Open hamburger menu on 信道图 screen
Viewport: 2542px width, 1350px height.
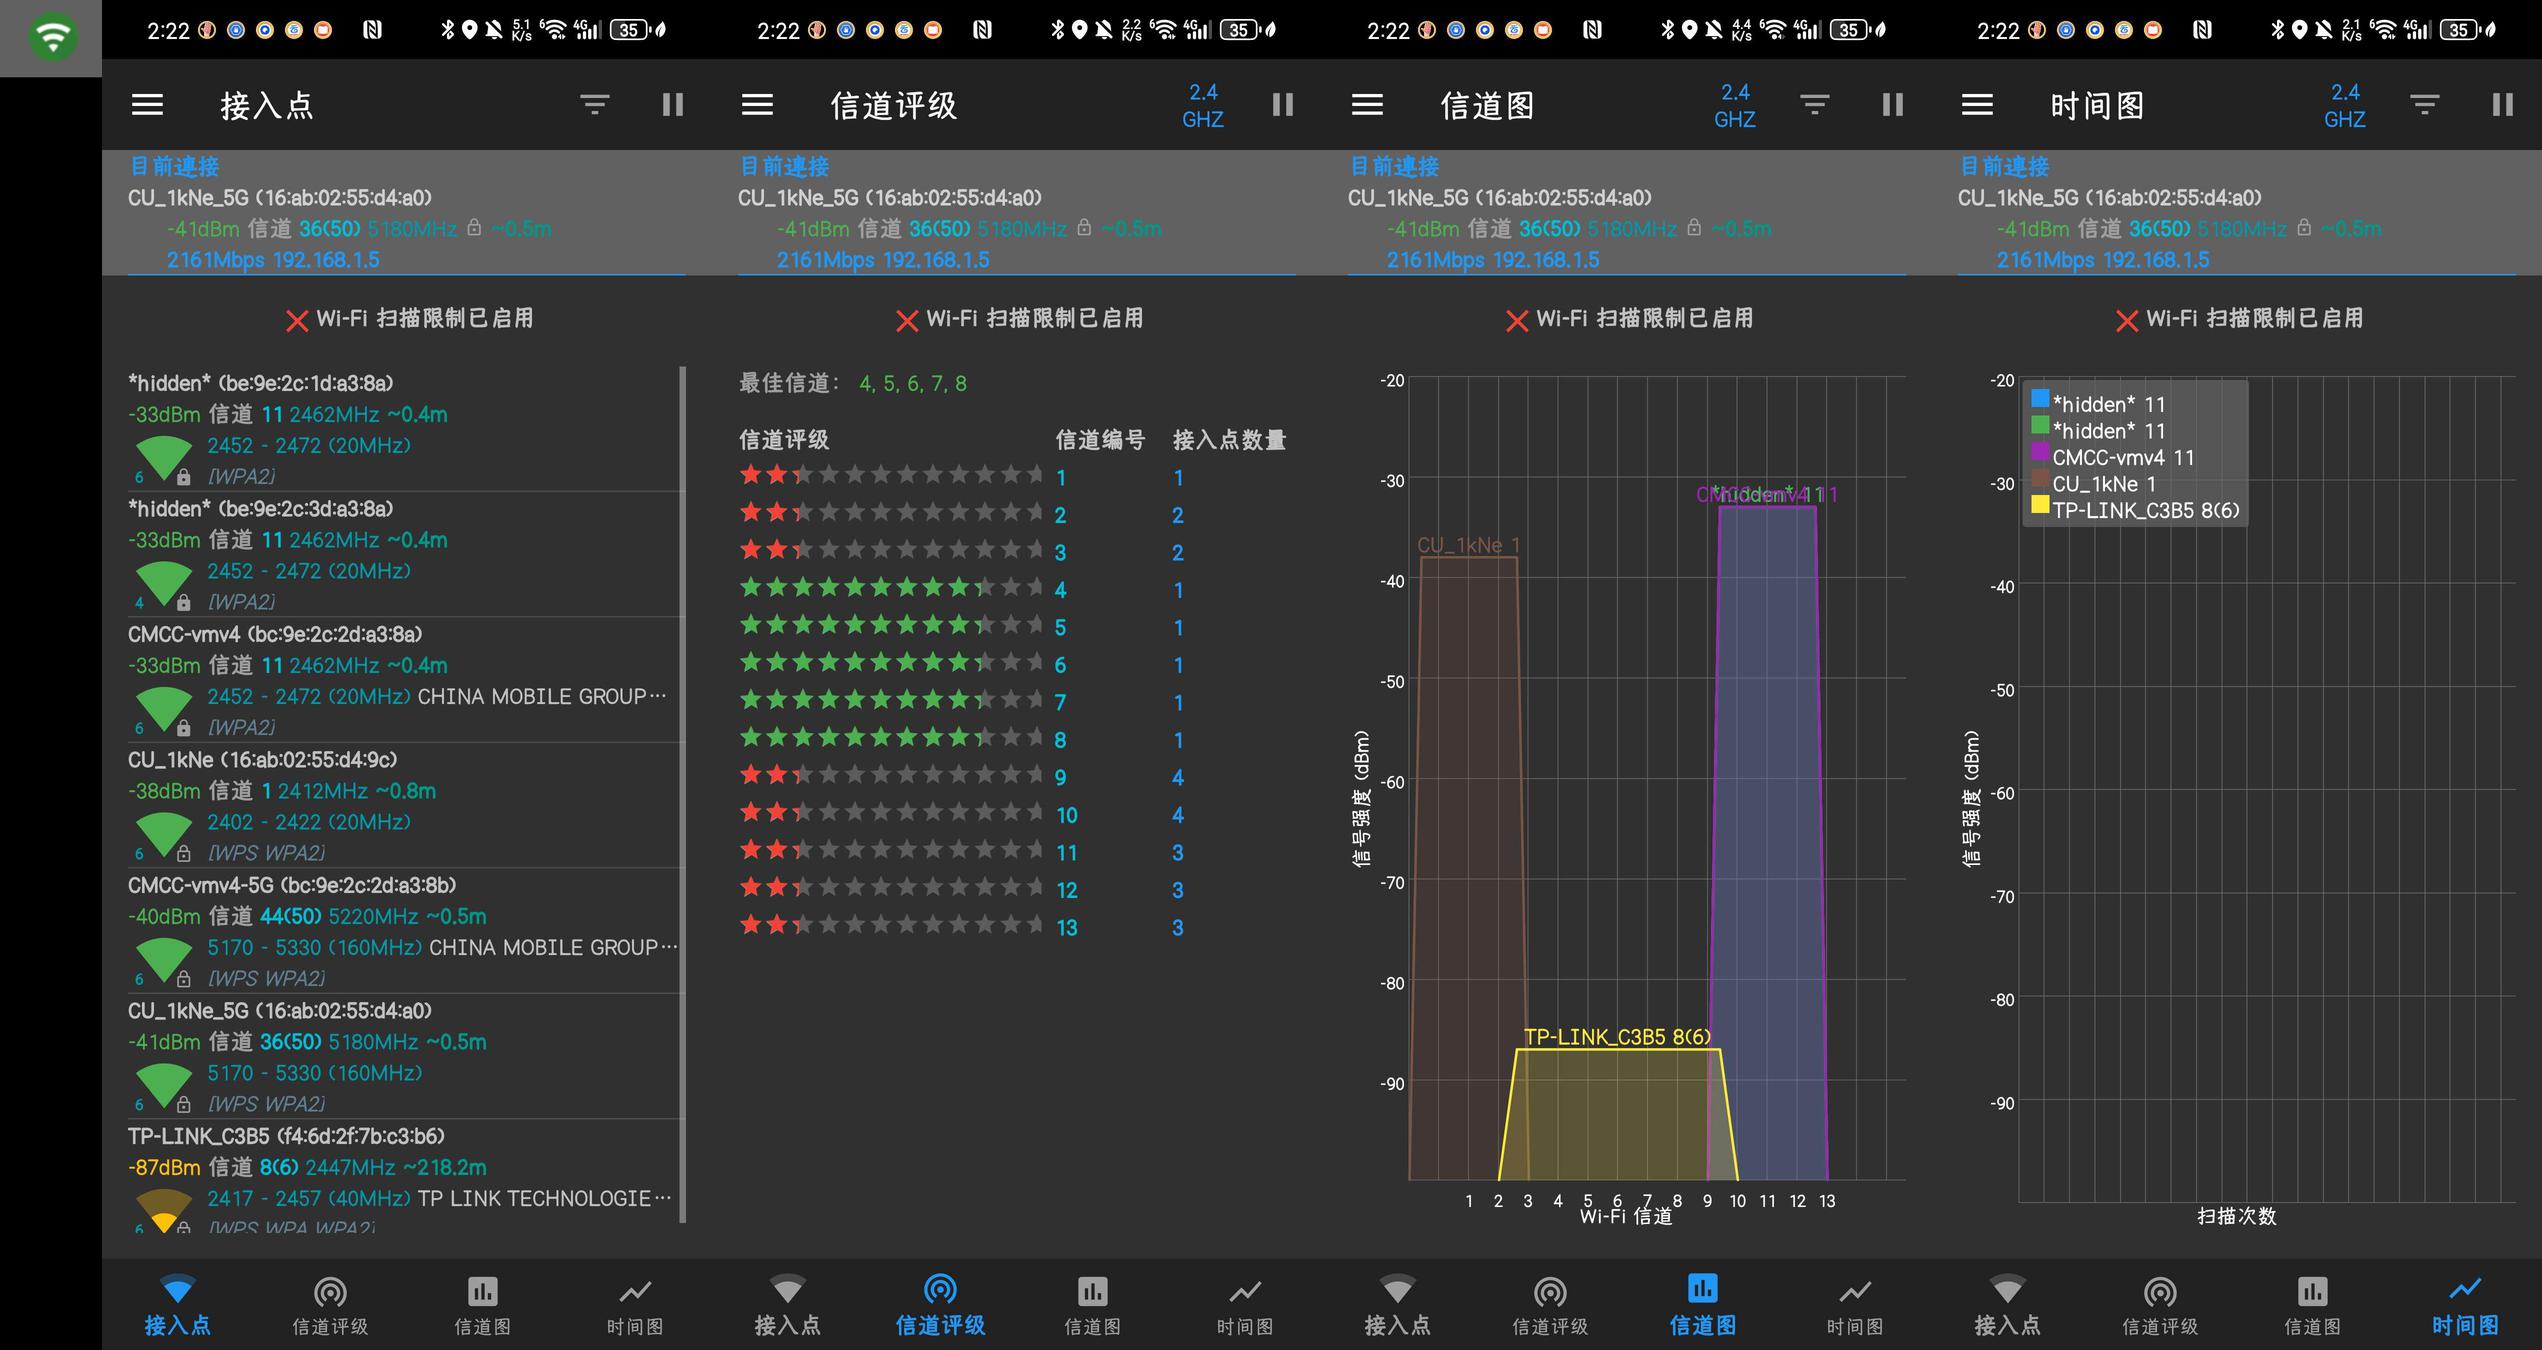[1367, 105]
